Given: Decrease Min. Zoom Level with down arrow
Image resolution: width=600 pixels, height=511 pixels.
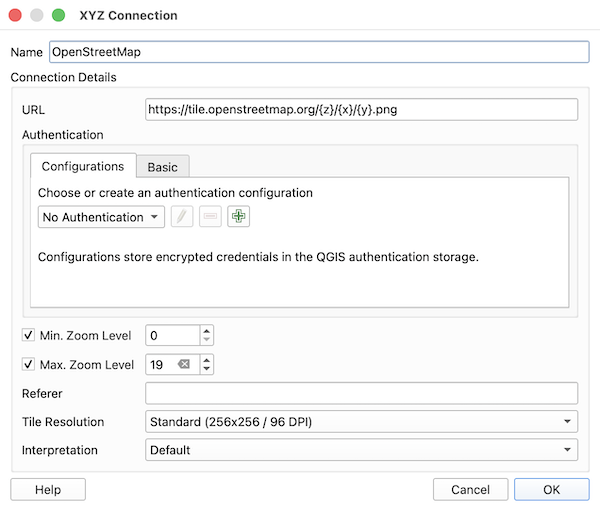Looking at the screenshot, I should 207,340.
